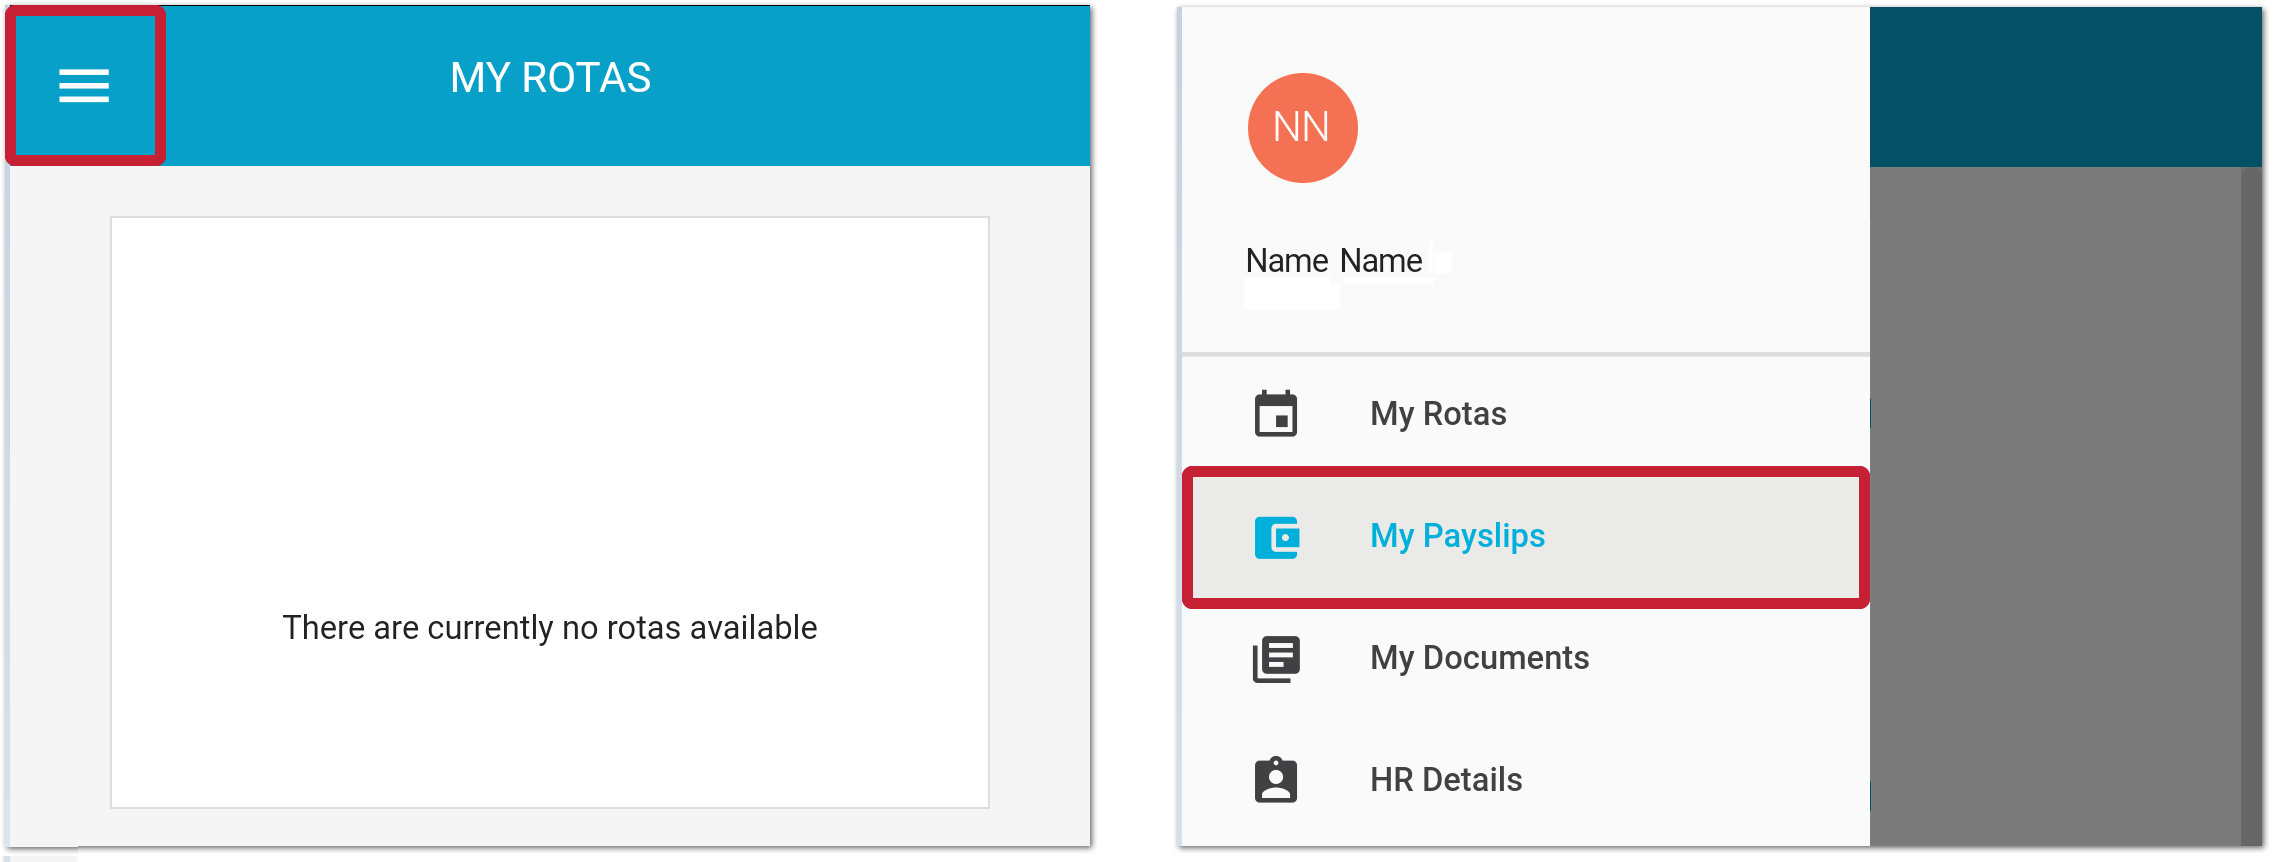Go to My Documents label
Image resolution: width=2279 pixels, height=862 pixels.
pos(1479,658)
